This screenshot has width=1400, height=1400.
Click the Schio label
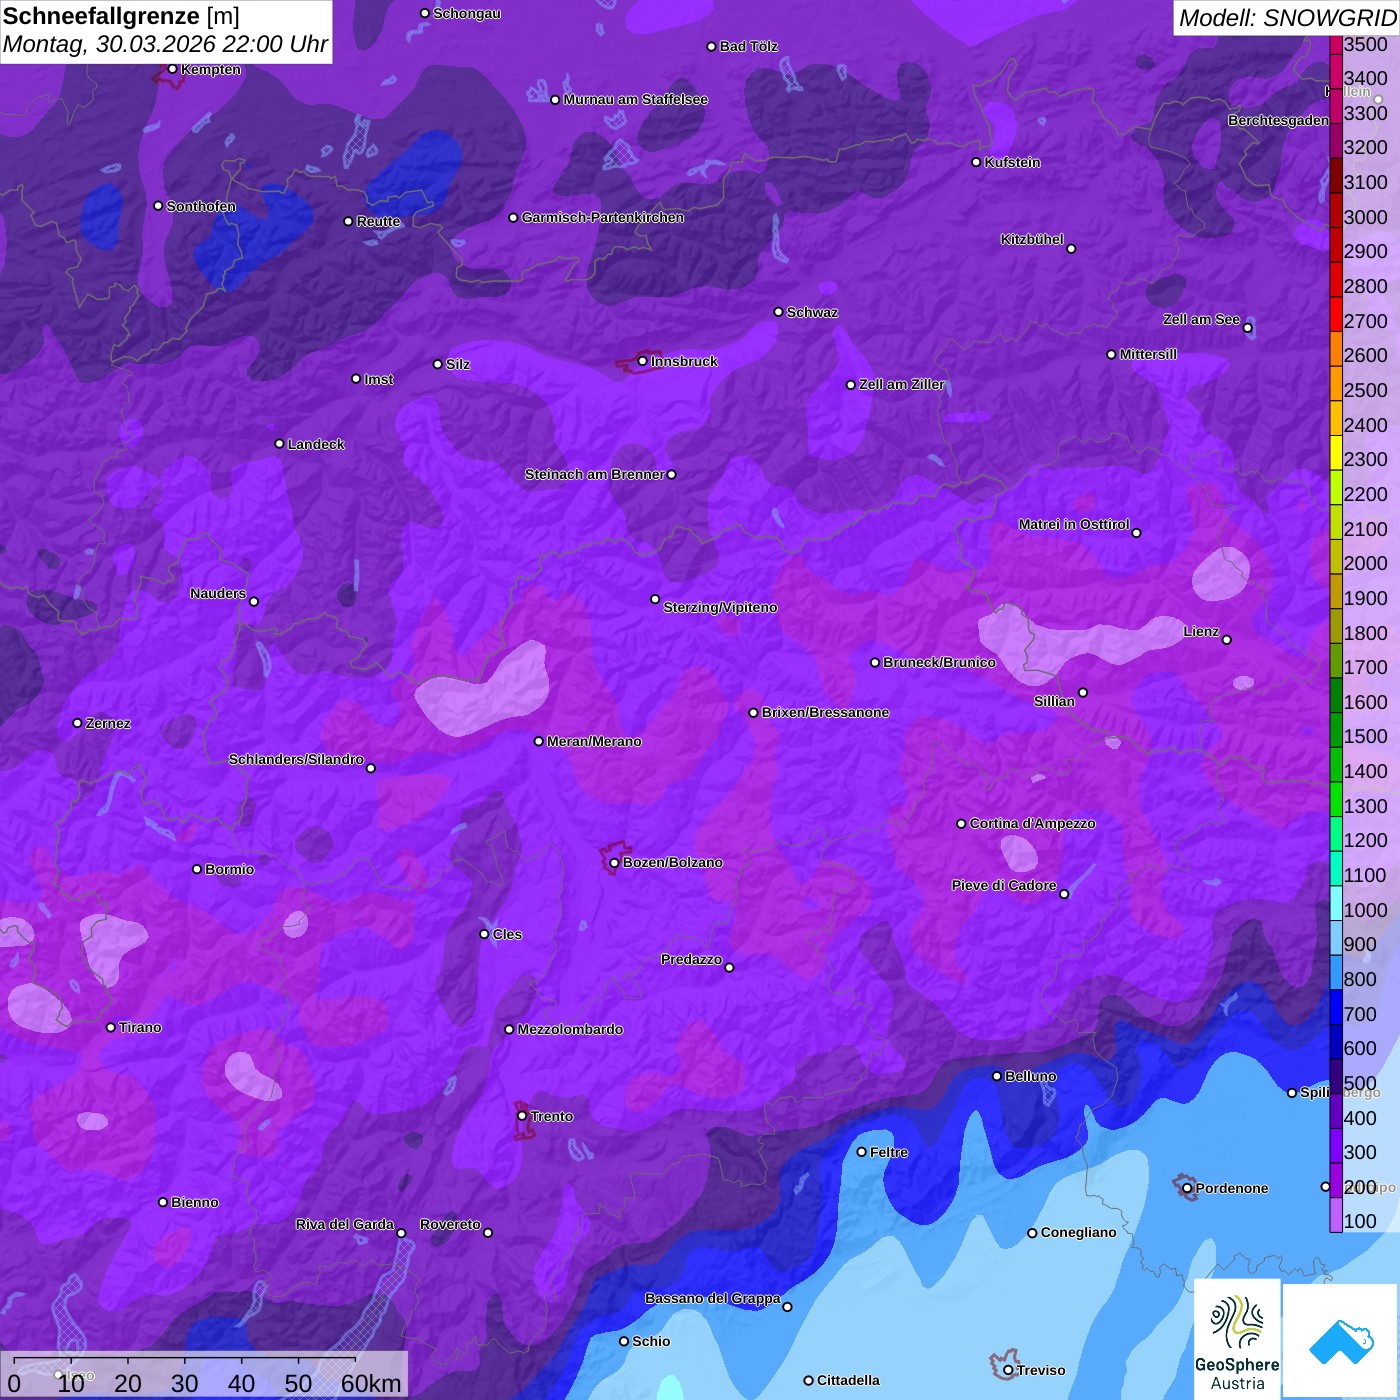[651, 1341]
